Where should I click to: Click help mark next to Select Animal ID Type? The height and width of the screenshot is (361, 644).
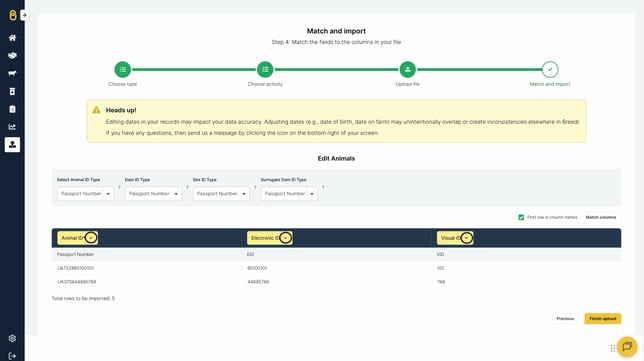(x=120, y=187)
